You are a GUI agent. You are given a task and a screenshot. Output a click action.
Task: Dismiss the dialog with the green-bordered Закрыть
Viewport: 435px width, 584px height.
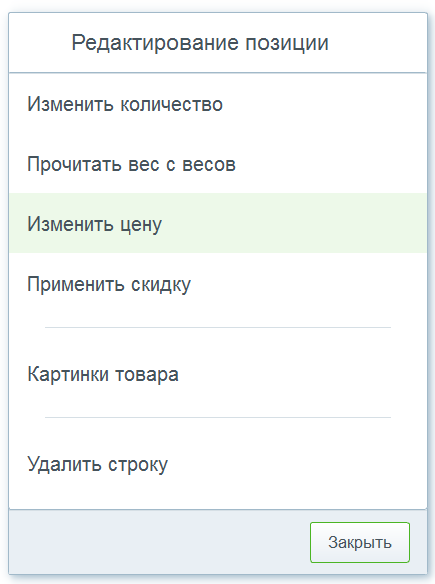coord(360,542)
